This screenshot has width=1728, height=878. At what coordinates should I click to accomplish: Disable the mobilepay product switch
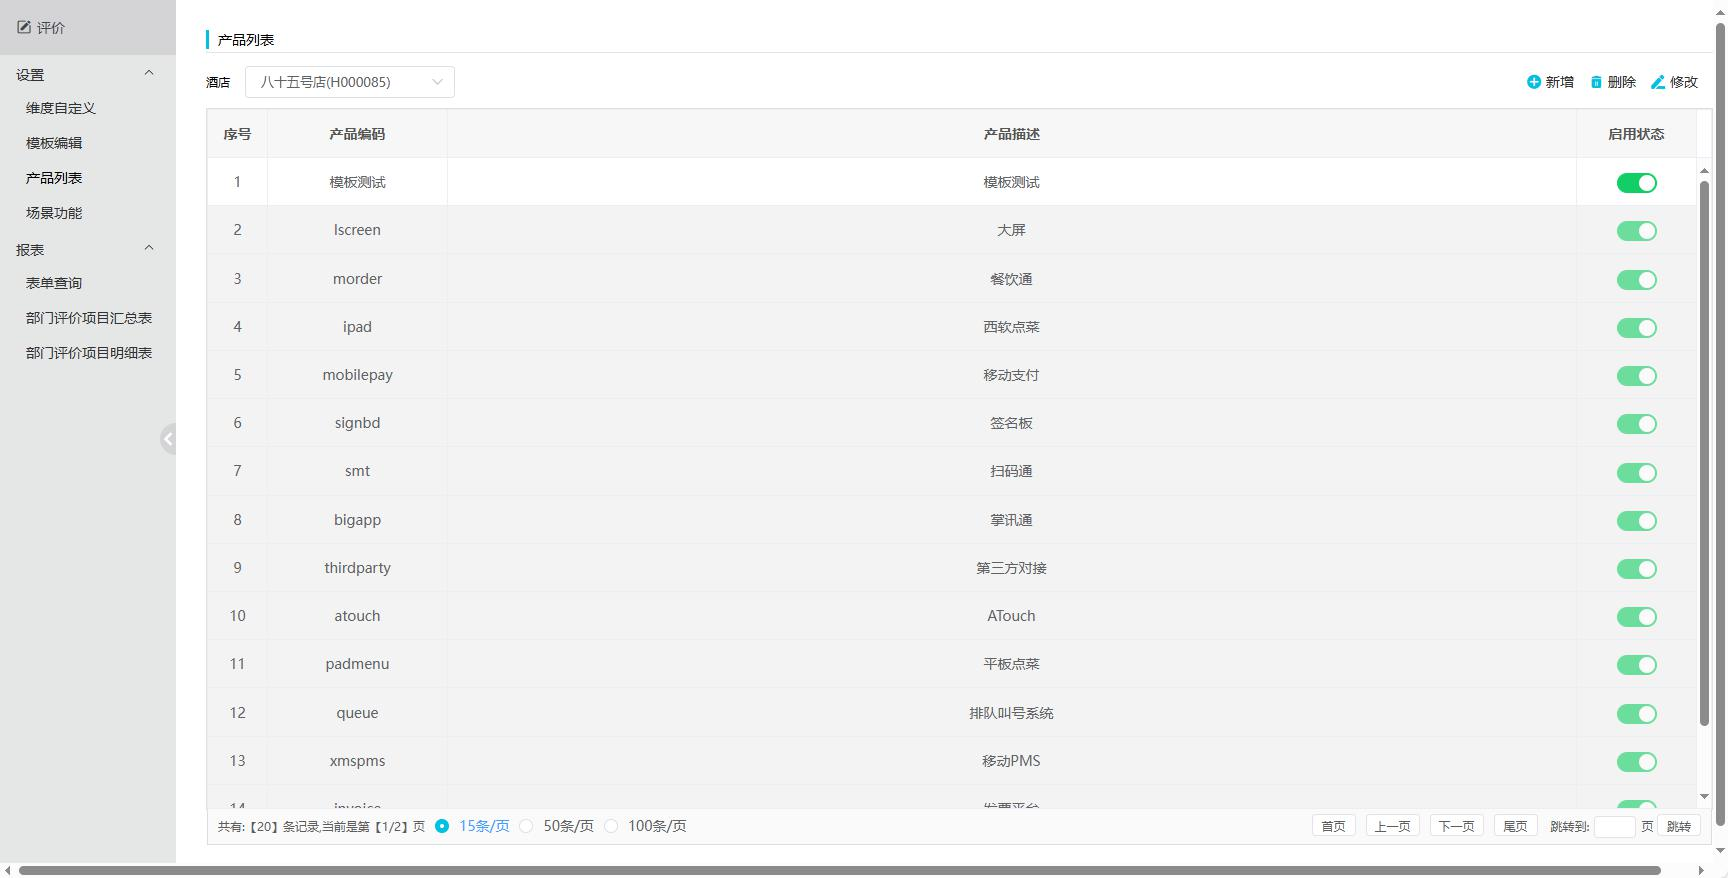point(1636,376)
